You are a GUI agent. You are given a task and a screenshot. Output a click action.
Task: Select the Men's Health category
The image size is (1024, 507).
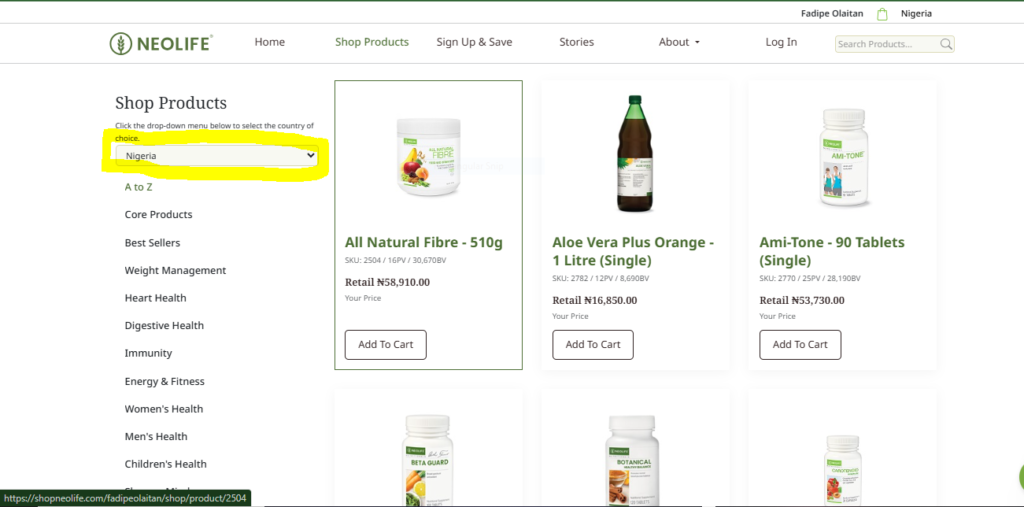click(x=156, y=436)
